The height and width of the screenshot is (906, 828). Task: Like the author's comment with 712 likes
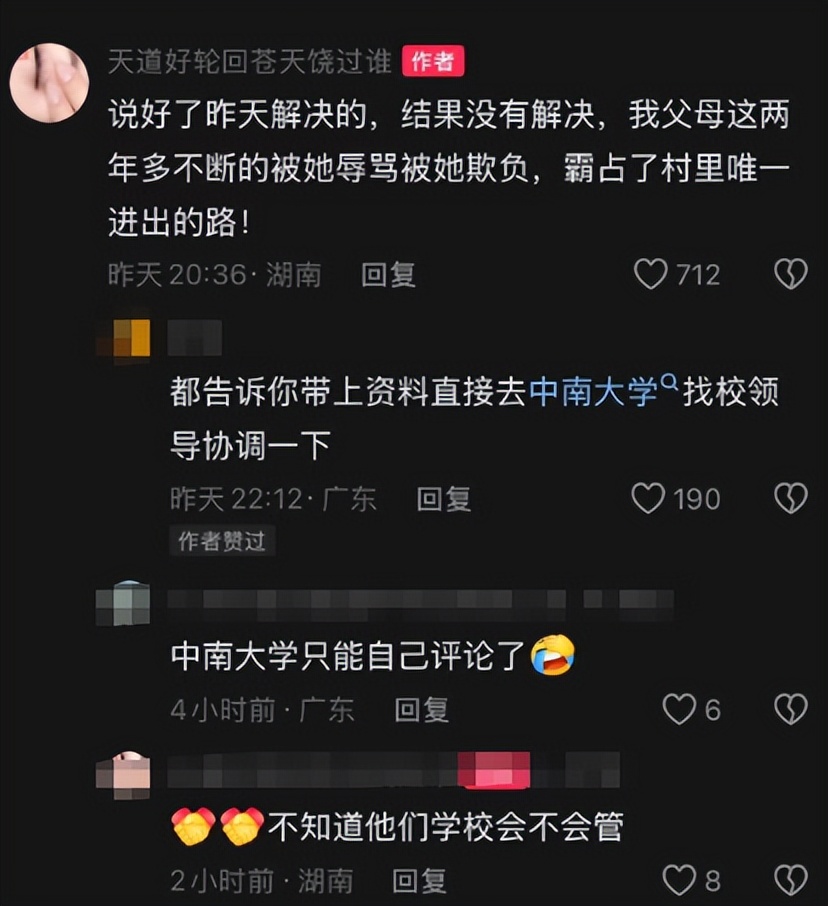[x=651, y=274]
